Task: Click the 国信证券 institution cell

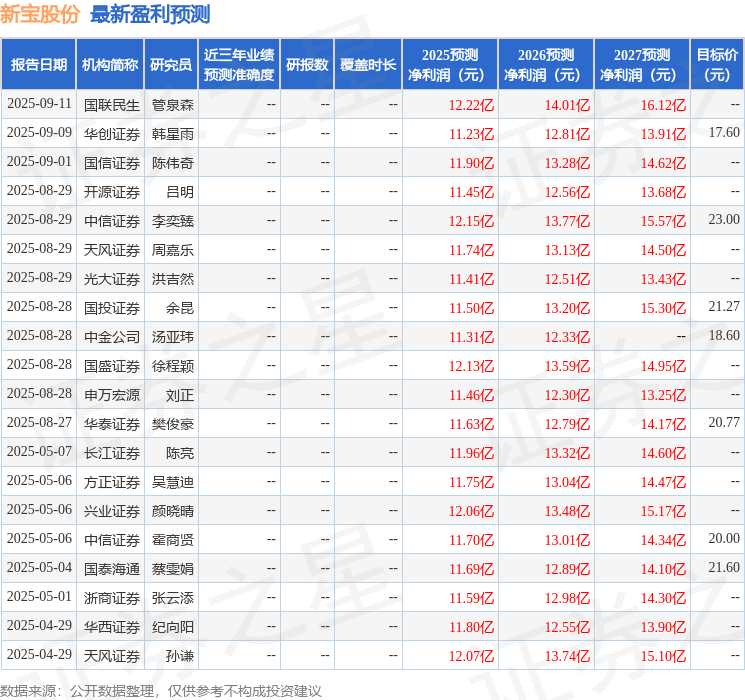Action: [x=112, y=163]
